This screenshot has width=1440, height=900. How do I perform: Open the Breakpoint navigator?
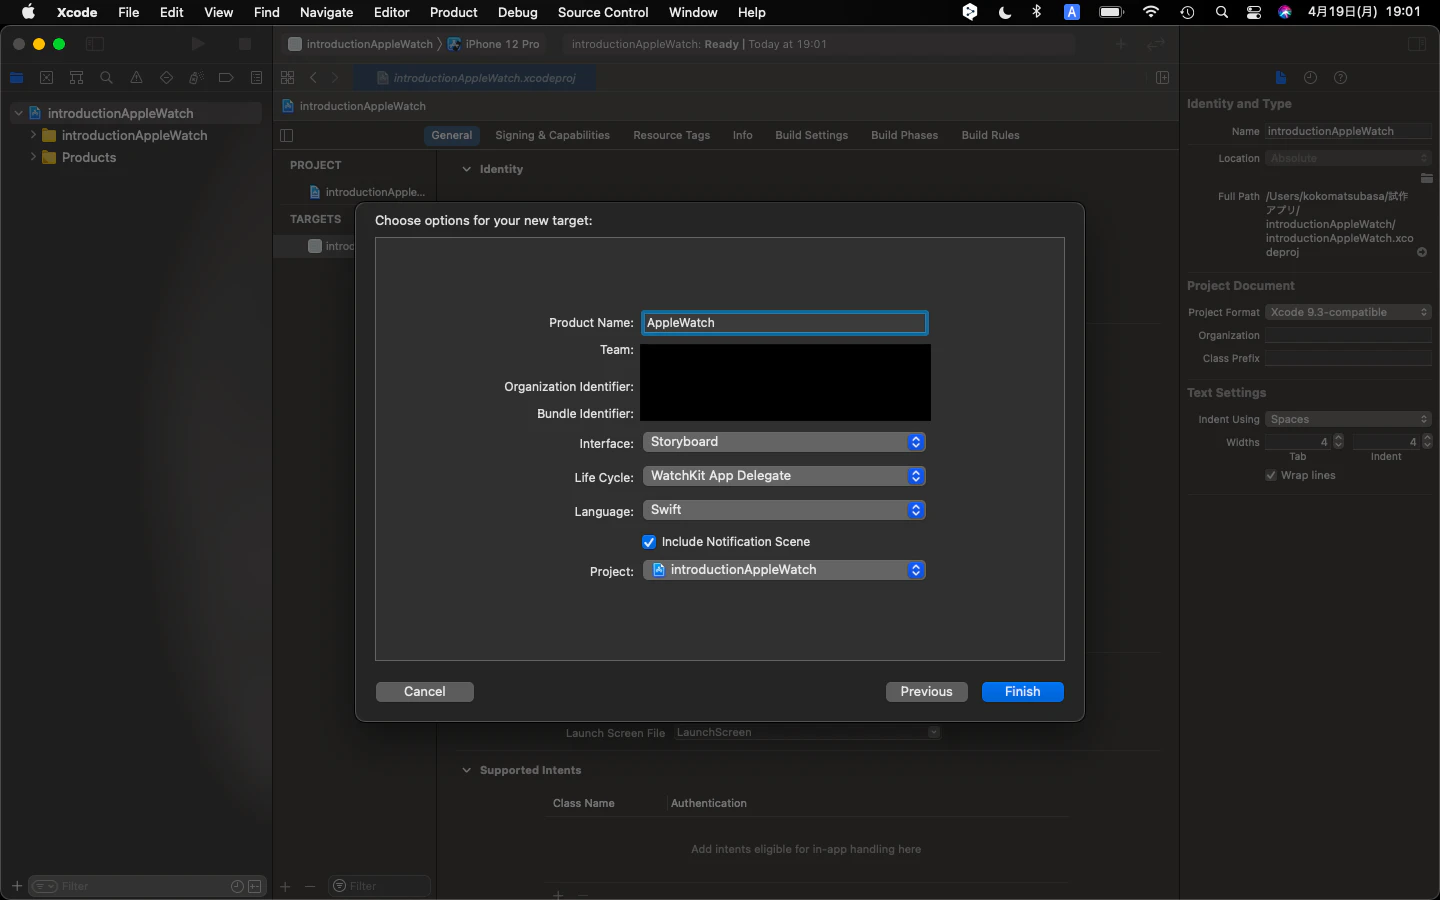pos(226,78)
